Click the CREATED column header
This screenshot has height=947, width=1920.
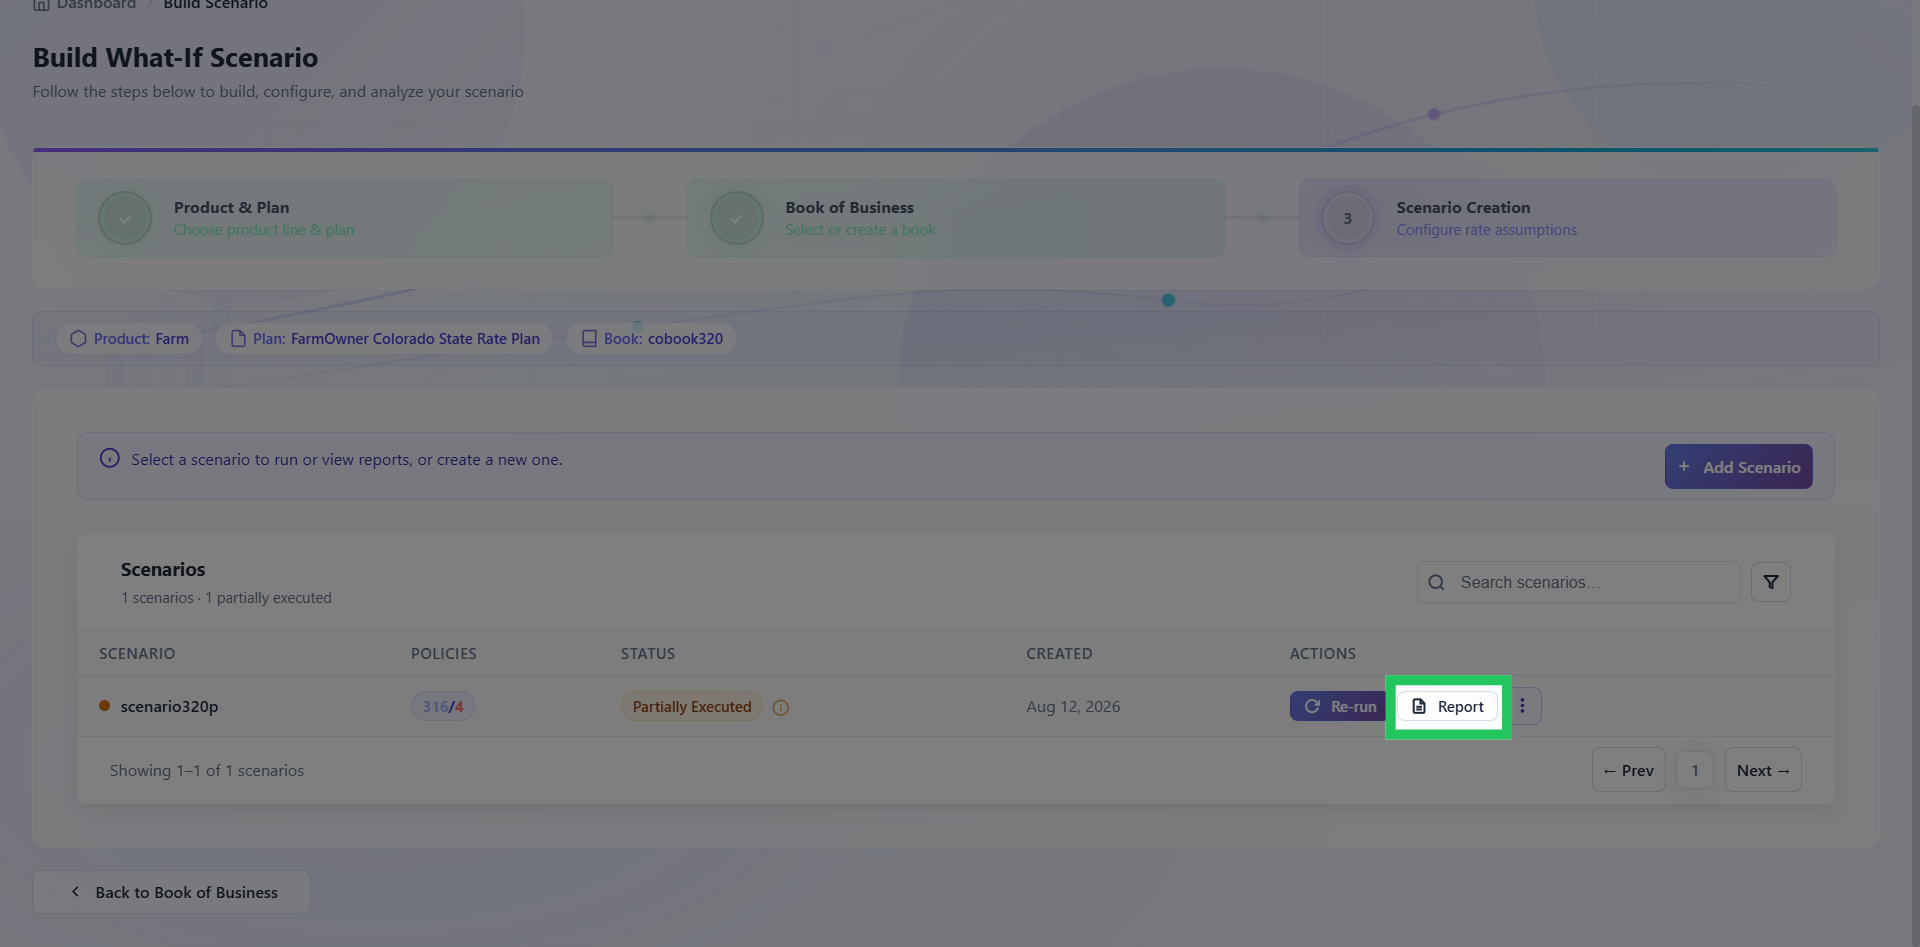coord(1059,654)
